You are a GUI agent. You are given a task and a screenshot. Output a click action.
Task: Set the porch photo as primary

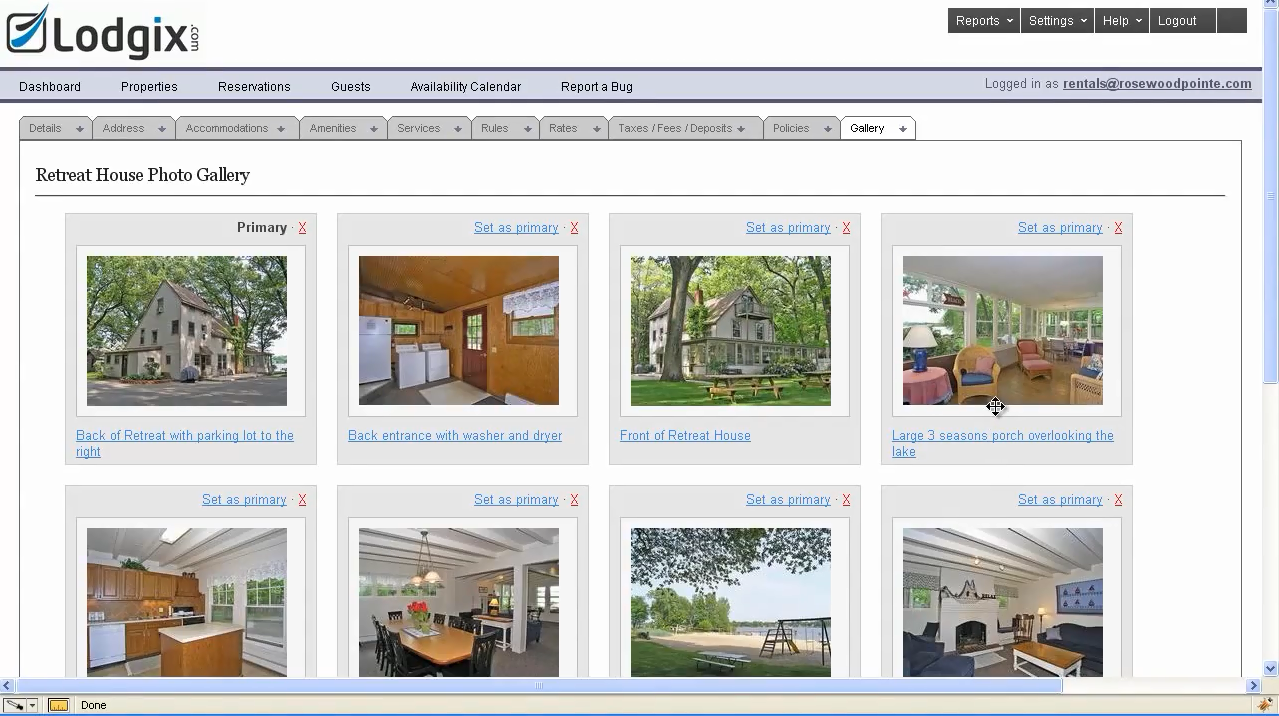[x=1059, y=228]
